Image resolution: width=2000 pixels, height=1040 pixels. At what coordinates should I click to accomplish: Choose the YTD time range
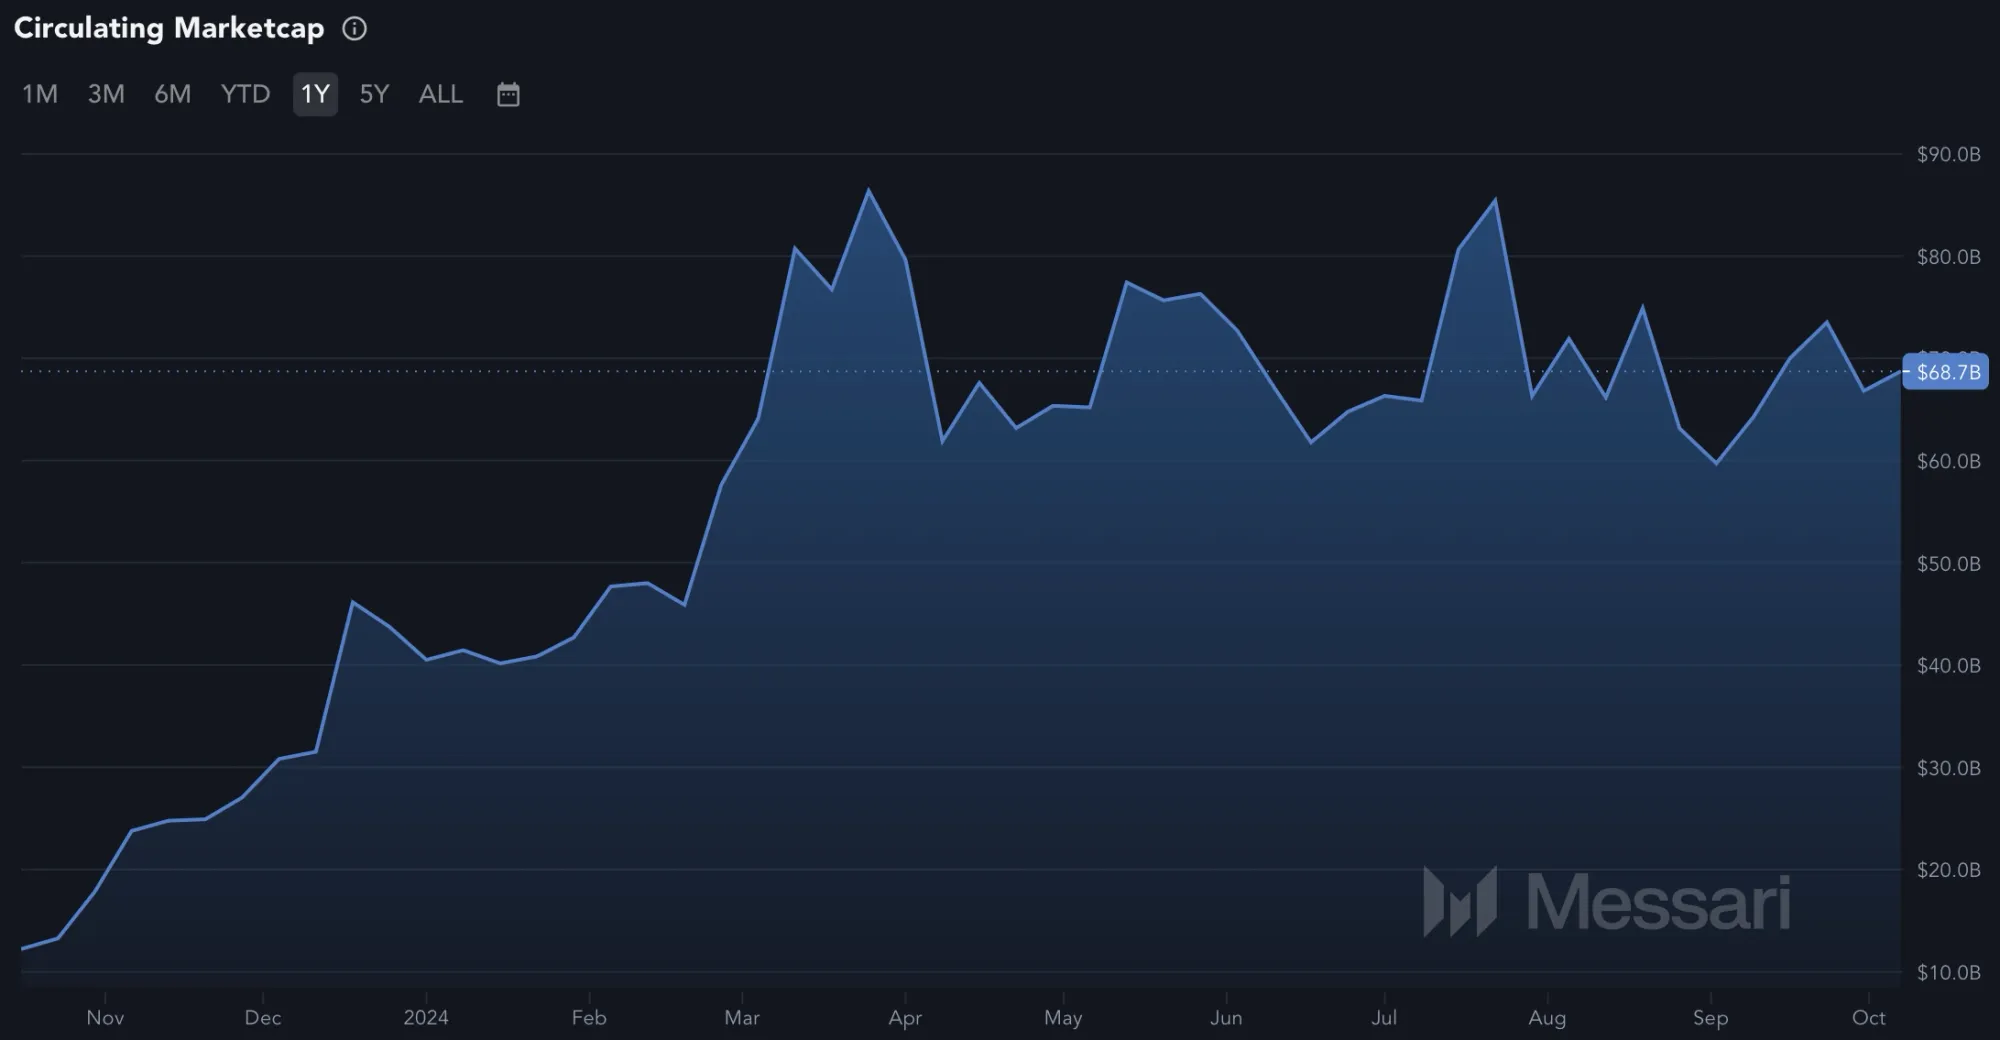245,94
